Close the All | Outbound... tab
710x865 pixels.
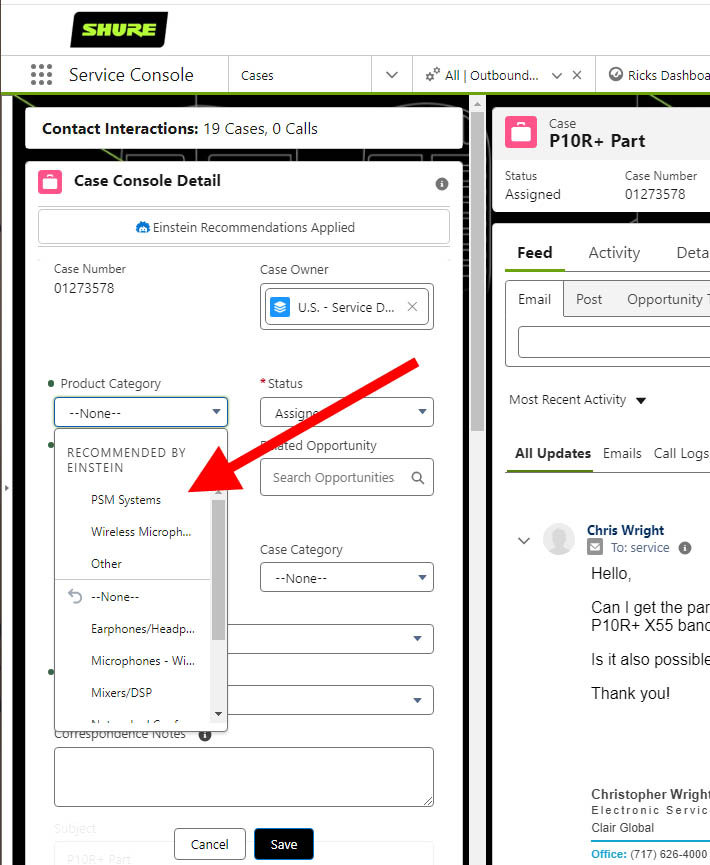[x=576, y=75]
